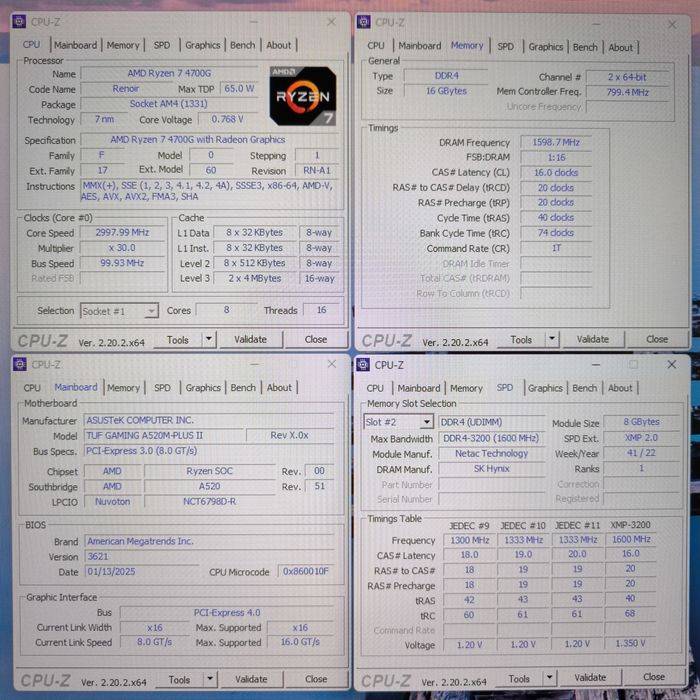Viewport: 700px width, 700px height.
Task: Go to SPD tab in Mainboard window
Action: pyautogui.click(x=162, y=388)
